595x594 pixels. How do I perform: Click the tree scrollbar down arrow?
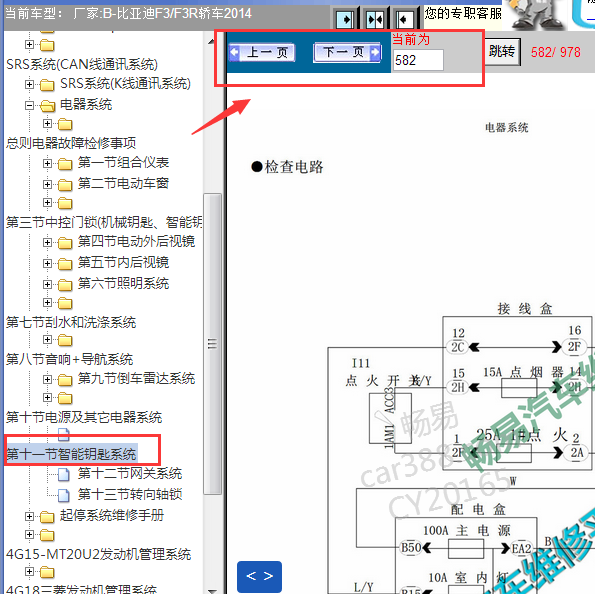[x=212, y=591]
